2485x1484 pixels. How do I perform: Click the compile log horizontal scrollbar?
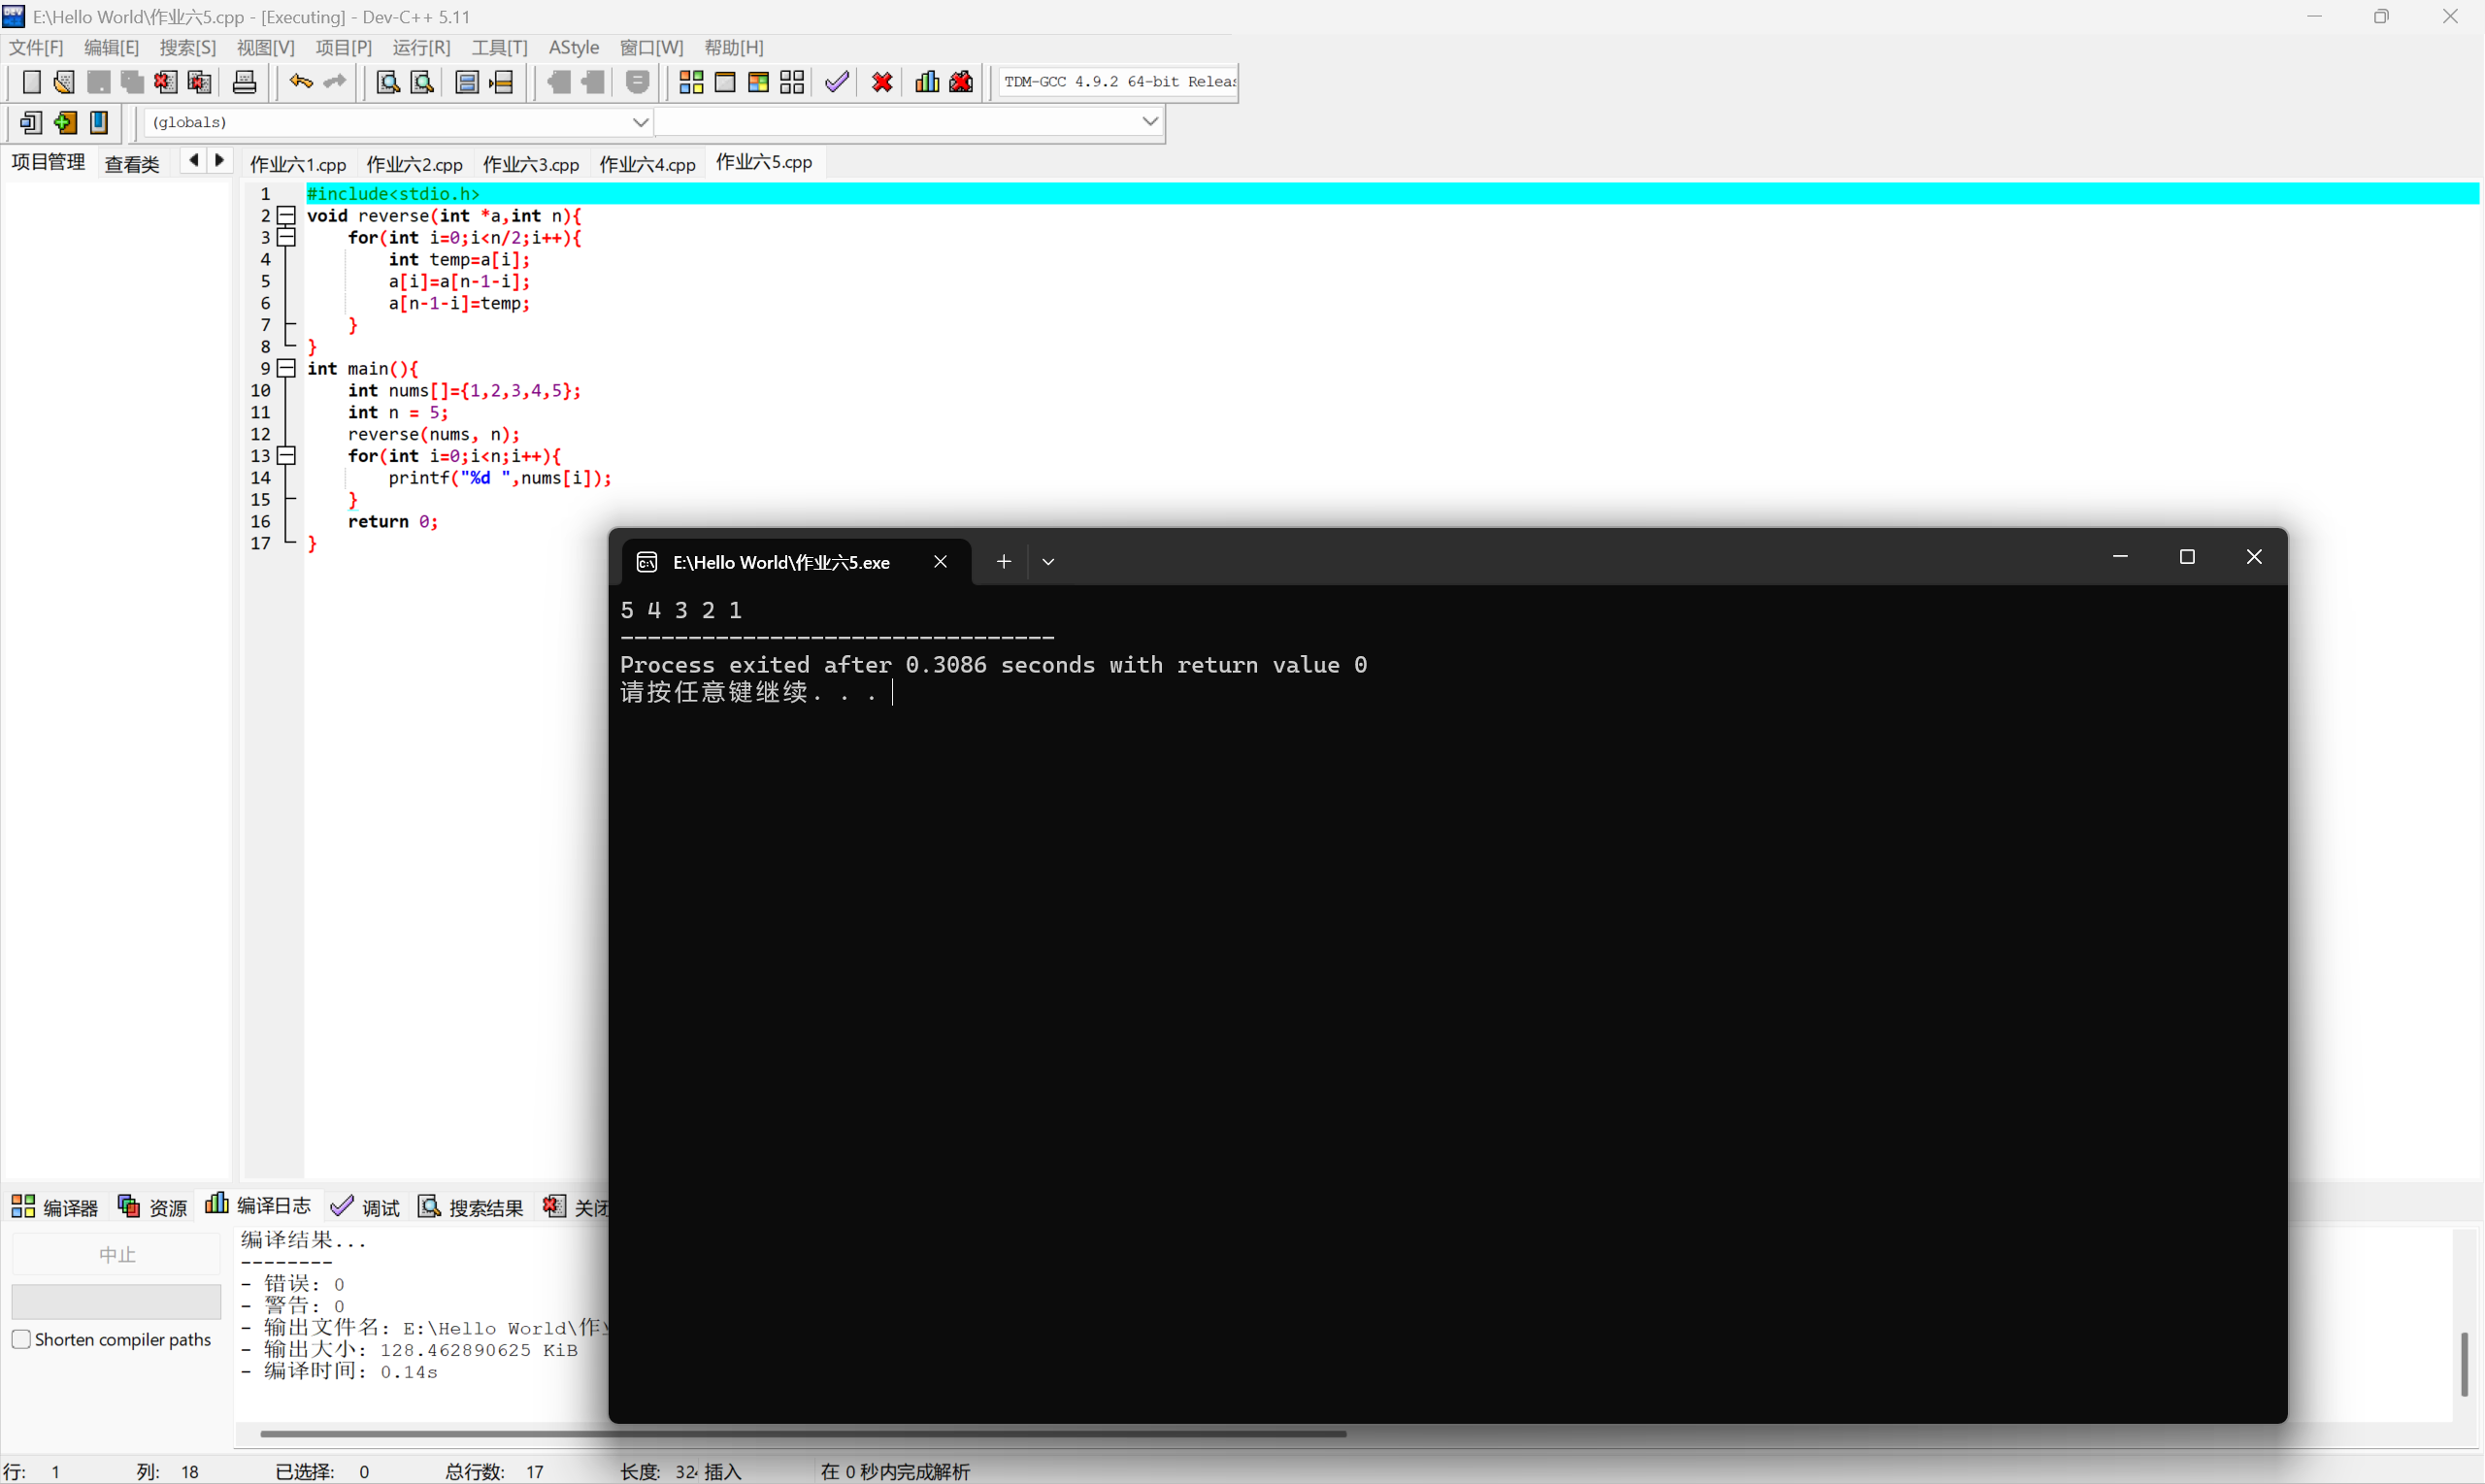click(x=802, y=1433)
